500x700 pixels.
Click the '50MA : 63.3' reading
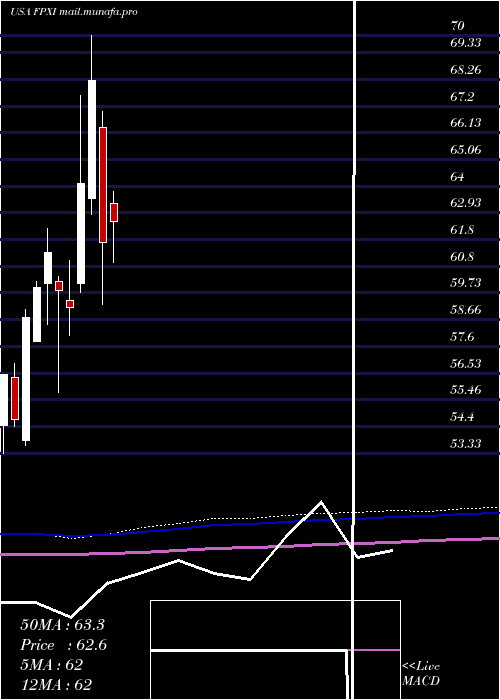pyautogui.click(x=62, y=625)
